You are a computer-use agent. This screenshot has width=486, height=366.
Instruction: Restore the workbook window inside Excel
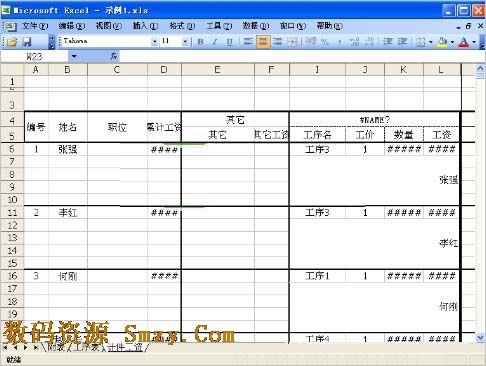pos(469,26)
